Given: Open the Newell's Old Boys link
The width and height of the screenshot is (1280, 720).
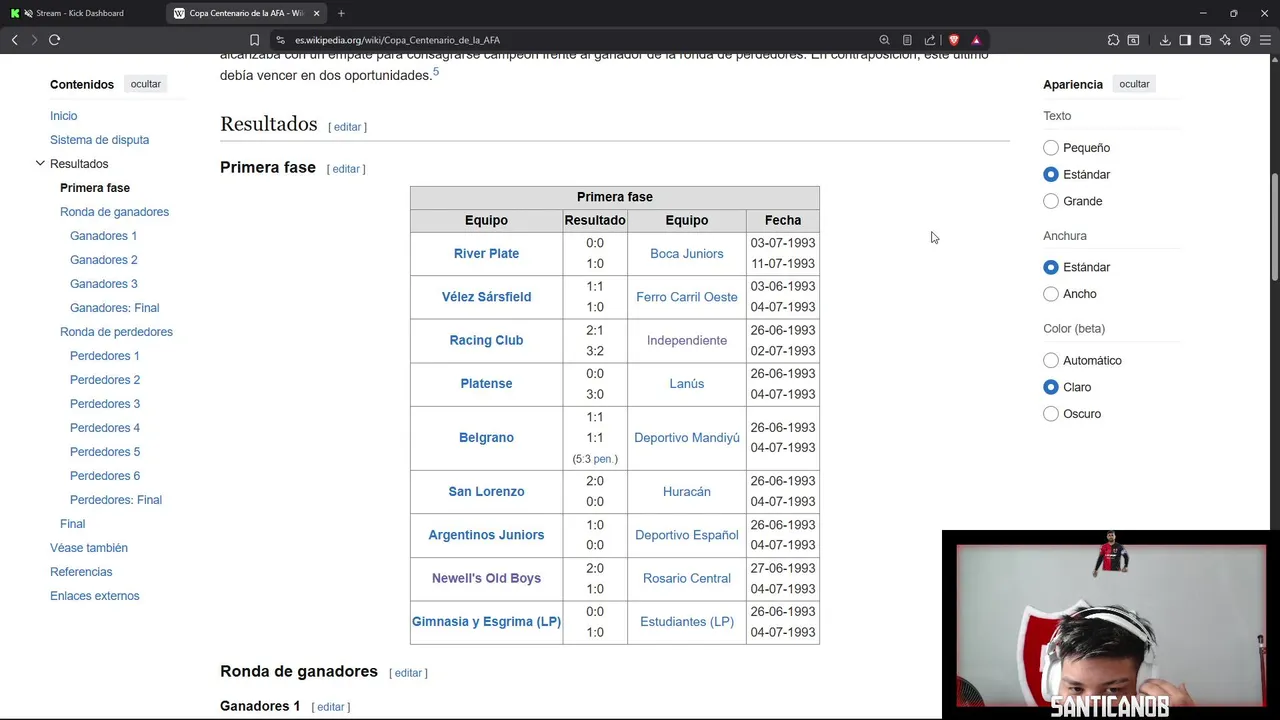Looking at the screenshot, I should coord(486,578).
